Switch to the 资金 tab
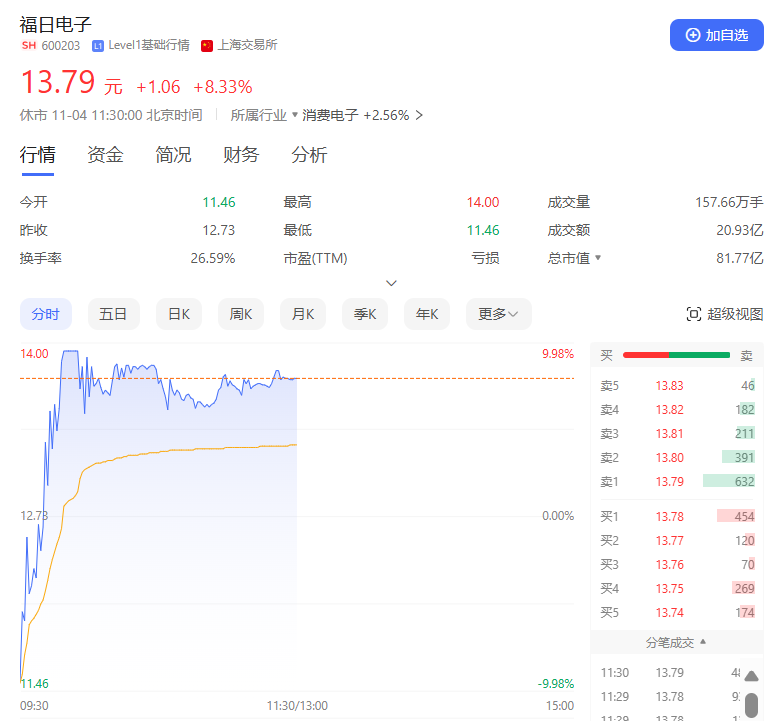769x721 pixels. (x=105, y=155)
